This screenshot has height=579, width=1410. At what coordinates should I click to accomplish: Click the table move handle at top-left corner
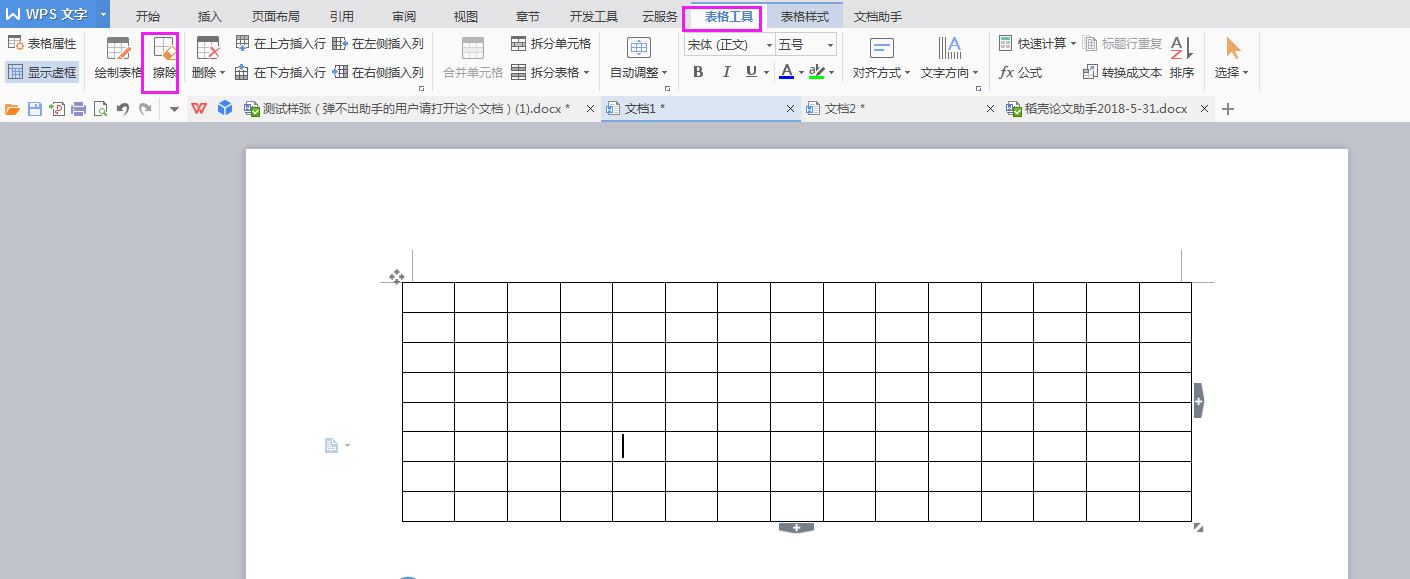pos(396,276)
